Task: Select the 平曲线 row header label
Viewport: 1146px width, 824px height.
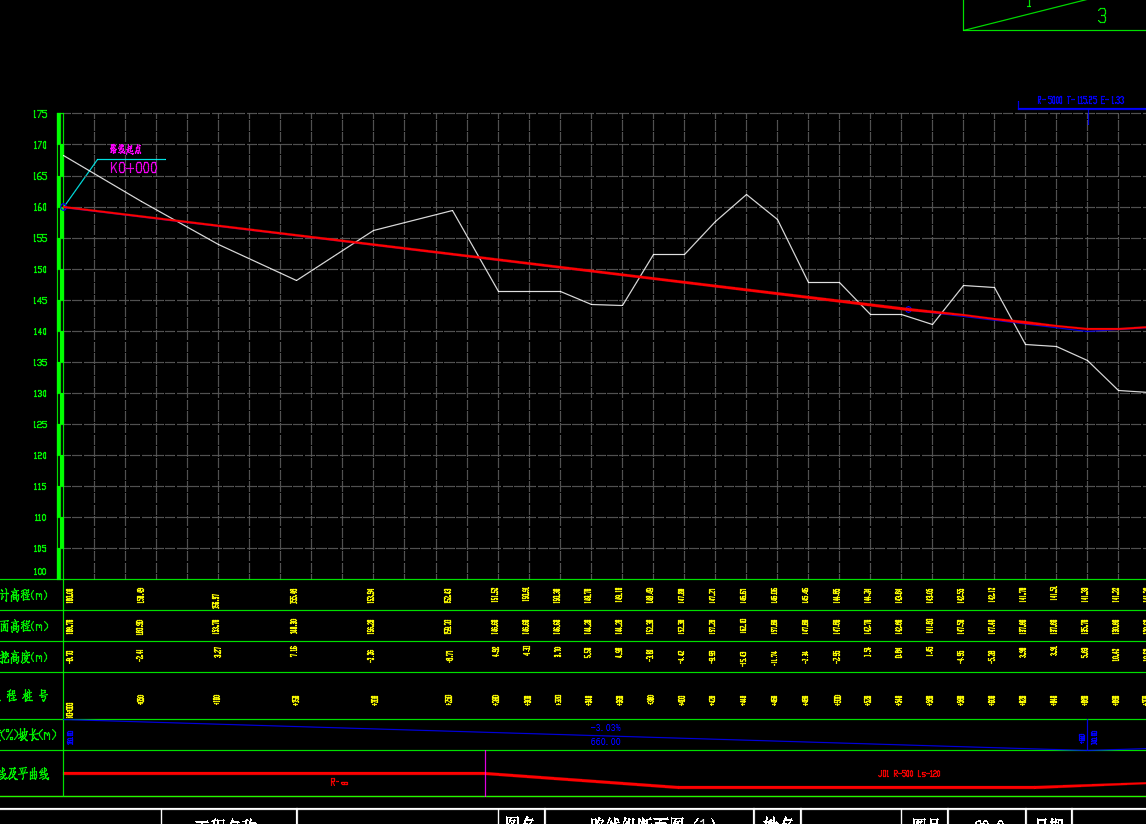Action: [x=25, y=775]
